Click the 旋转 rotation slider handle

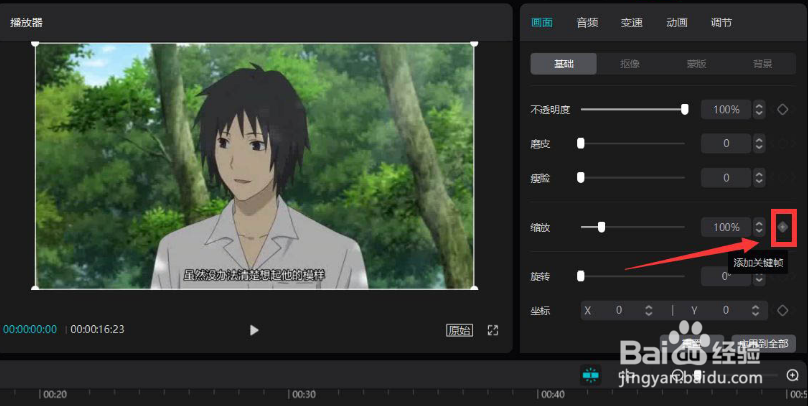[581, 276]
